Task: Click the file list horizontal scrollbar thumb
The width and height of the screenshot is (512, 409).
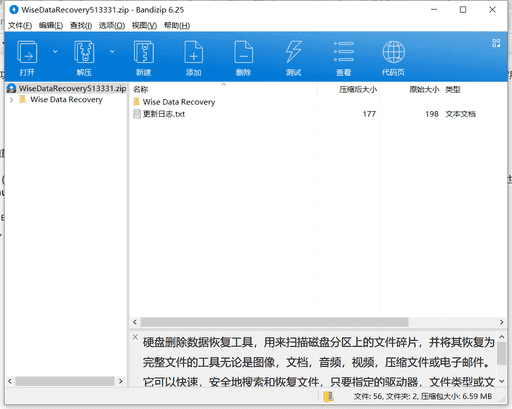Action: pos(274,322)
